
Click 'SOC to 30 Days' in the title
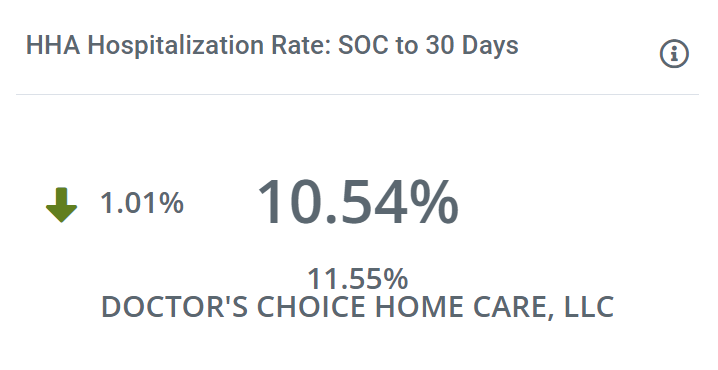(x=428, y=45)
